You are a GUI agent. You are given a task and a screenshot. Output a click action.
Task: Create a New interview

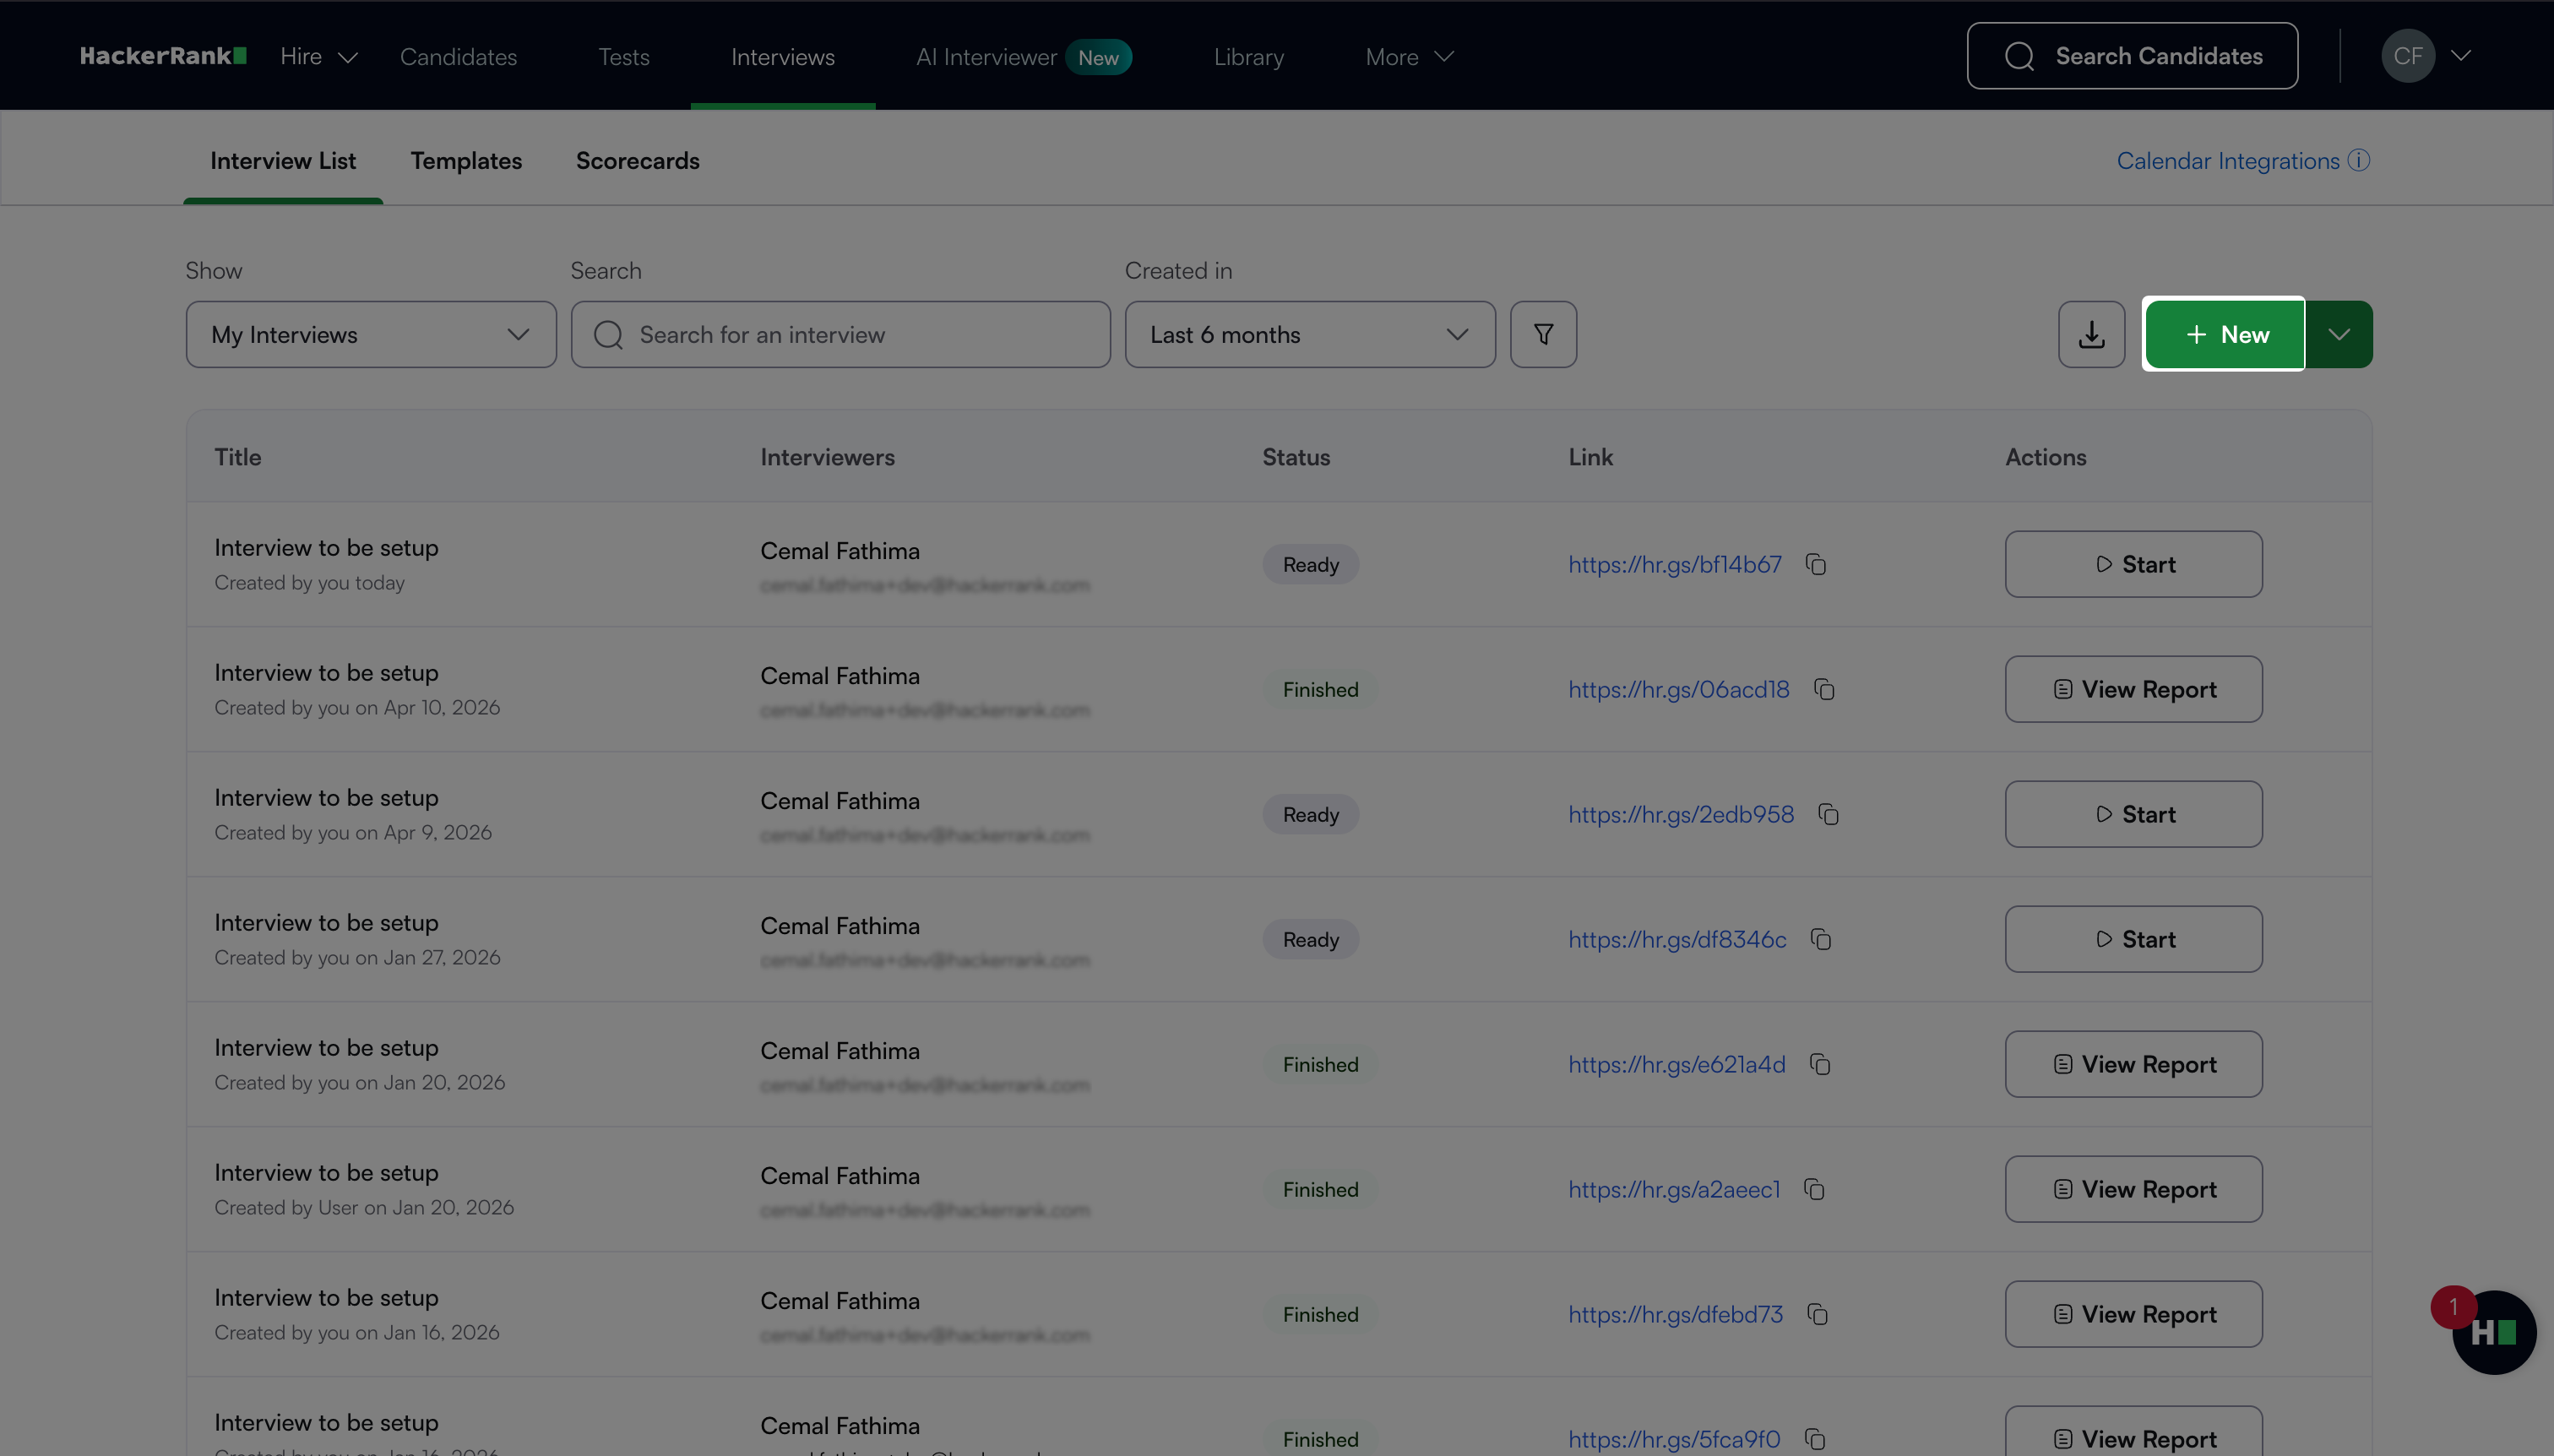tap(2225, 334)
